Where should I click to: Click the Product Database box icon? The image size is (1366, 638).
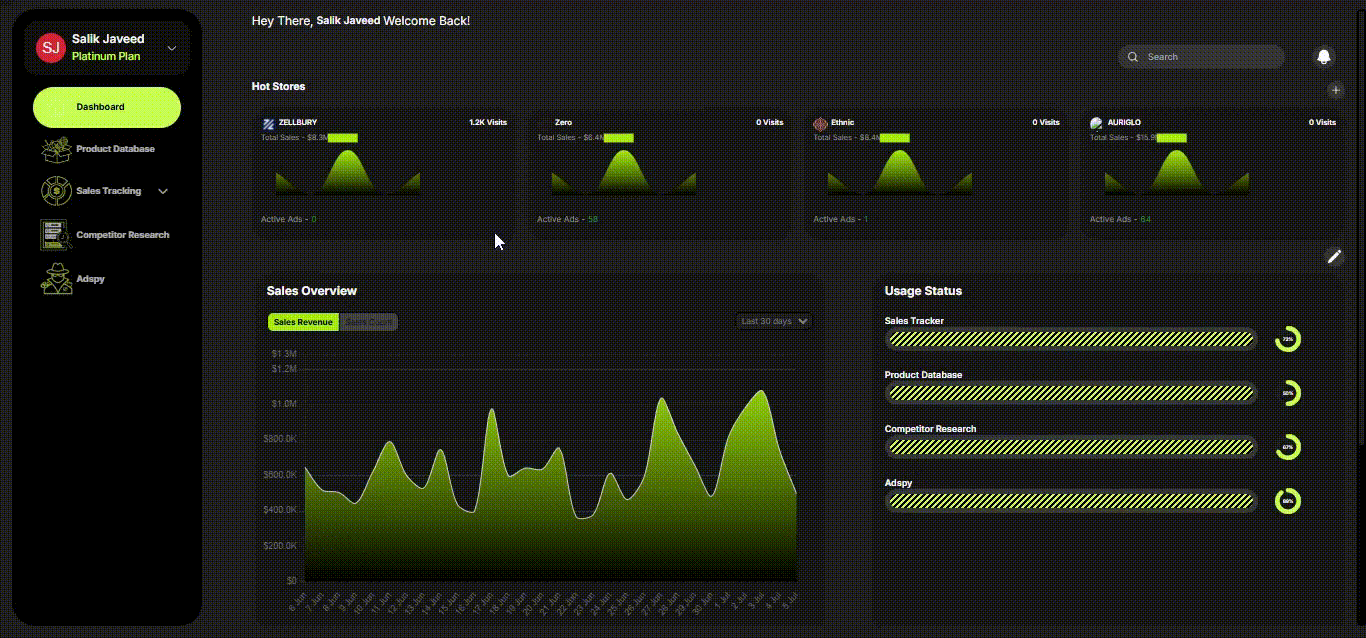[56, 149]
